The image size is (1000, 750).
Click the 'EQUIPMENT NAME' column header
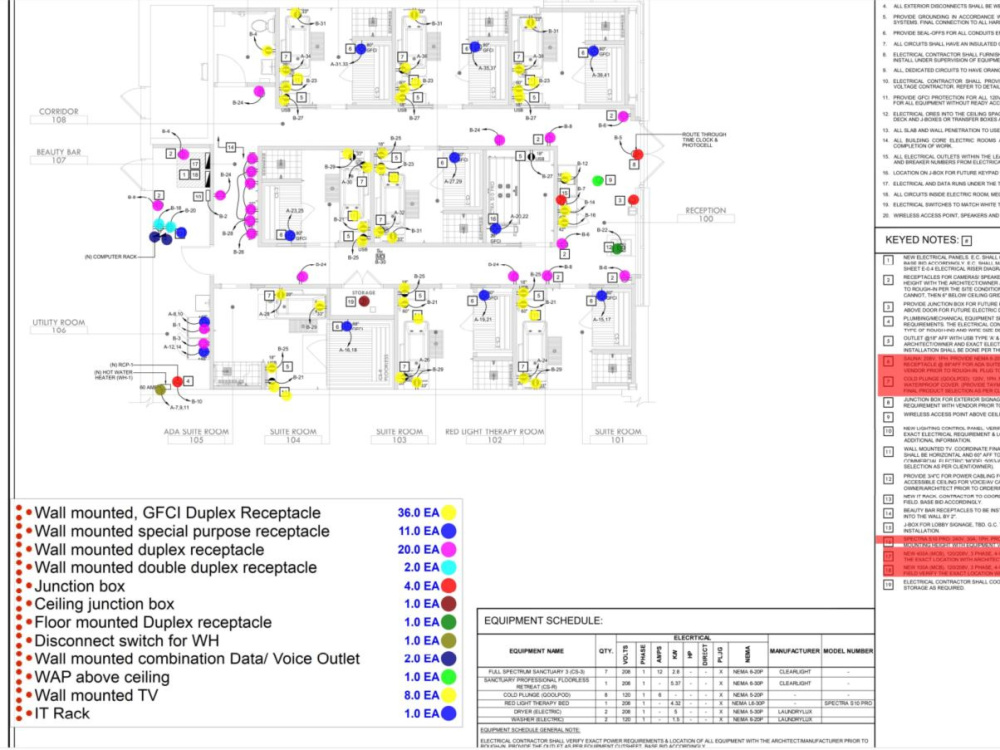pos(536,651)
